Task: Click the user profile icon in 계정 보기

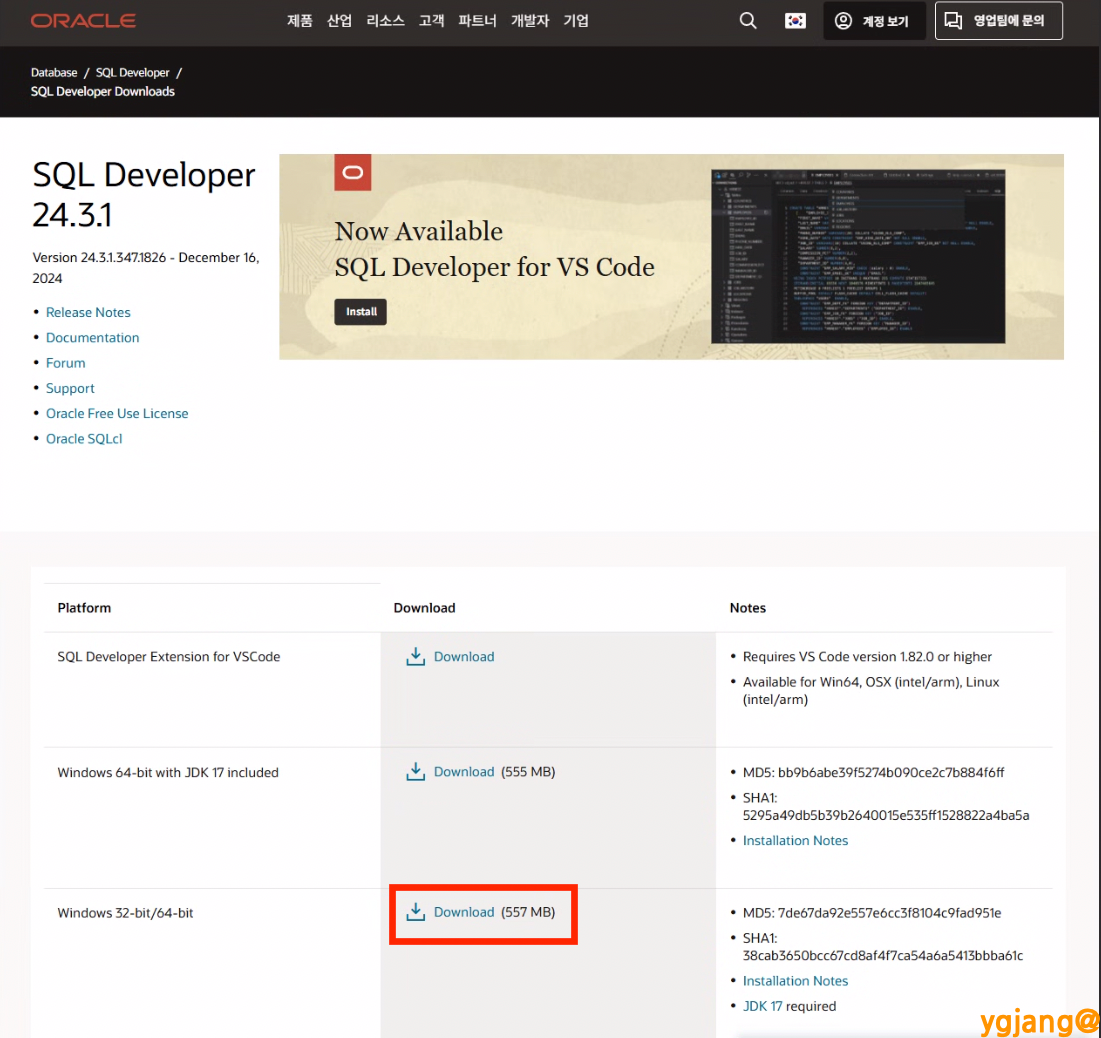Action: click(x=843, y=21)
